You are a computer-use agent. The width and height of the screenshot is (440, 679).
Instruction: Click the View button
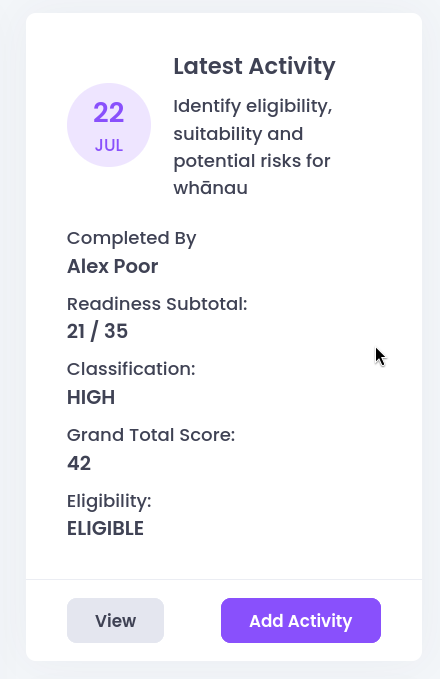pos(115,621)
